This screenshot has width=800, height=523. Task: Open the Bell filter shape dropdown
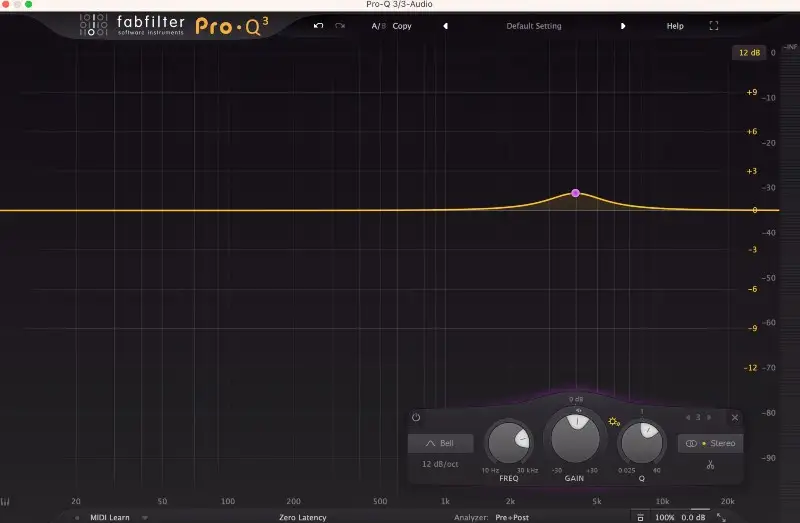pyautogui.click(x=440, y=443)
